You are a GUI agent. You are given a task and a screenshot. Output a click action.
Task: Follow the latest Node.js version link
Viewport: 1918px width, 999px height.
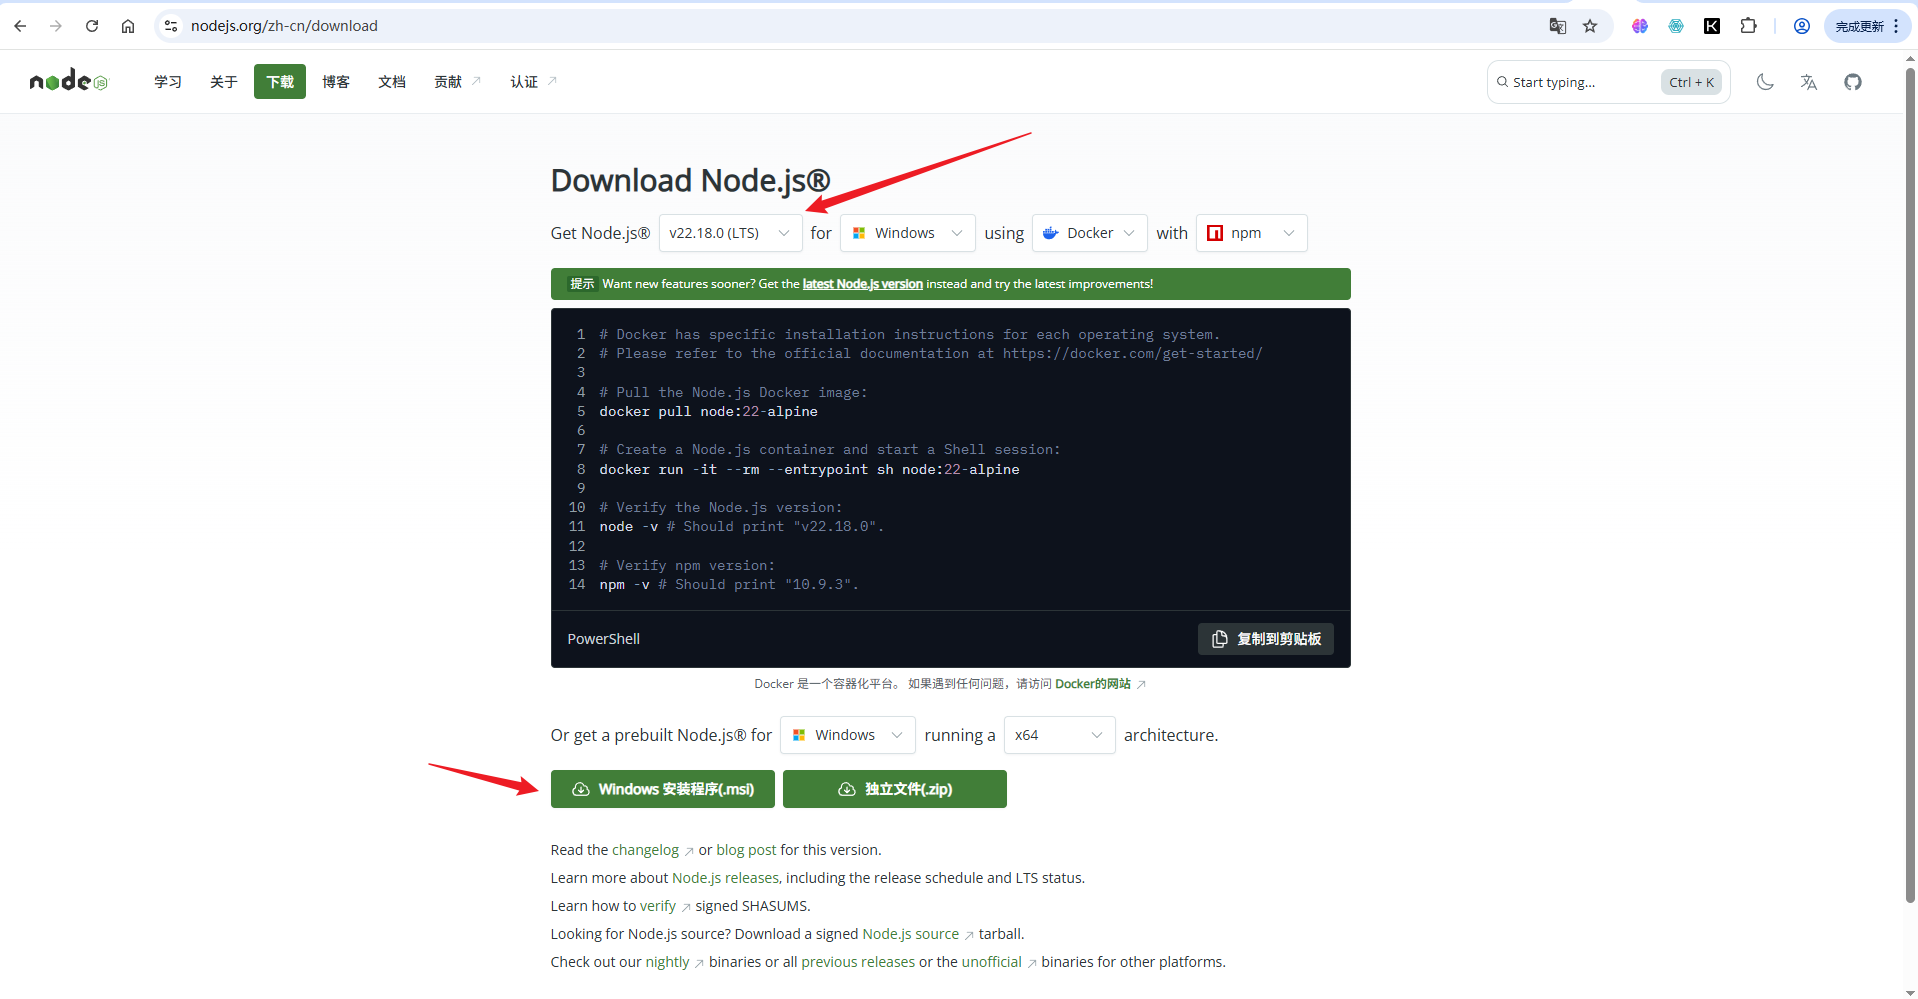tap(862, 284)
